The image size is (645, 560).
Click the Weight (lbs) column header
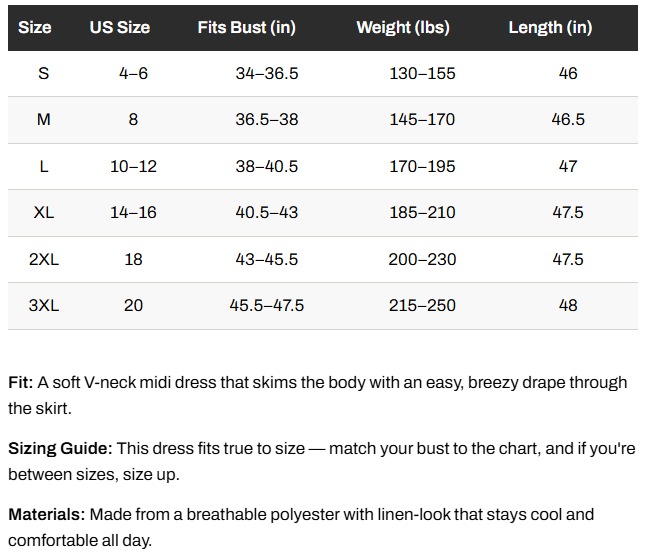(403, 28)
